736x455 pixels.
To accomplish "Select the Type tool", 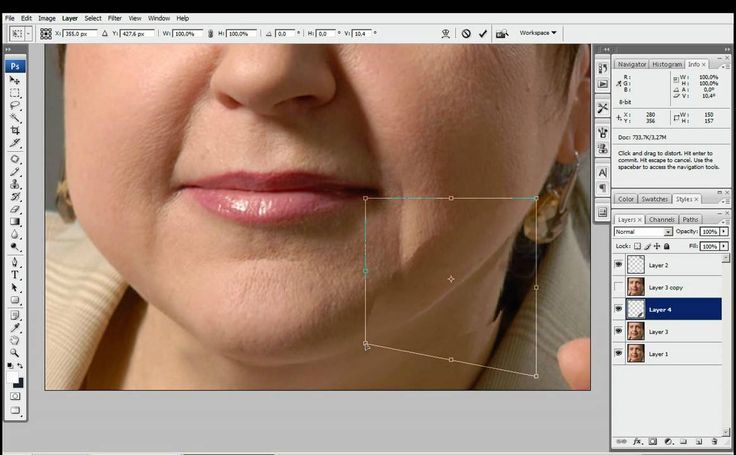I will click(15, 275).
